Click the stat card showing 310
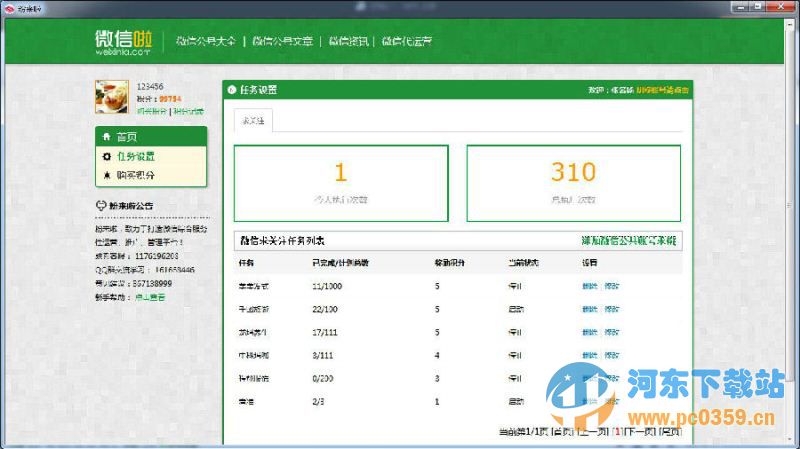 pyautogui.click(x=573, y=183)
